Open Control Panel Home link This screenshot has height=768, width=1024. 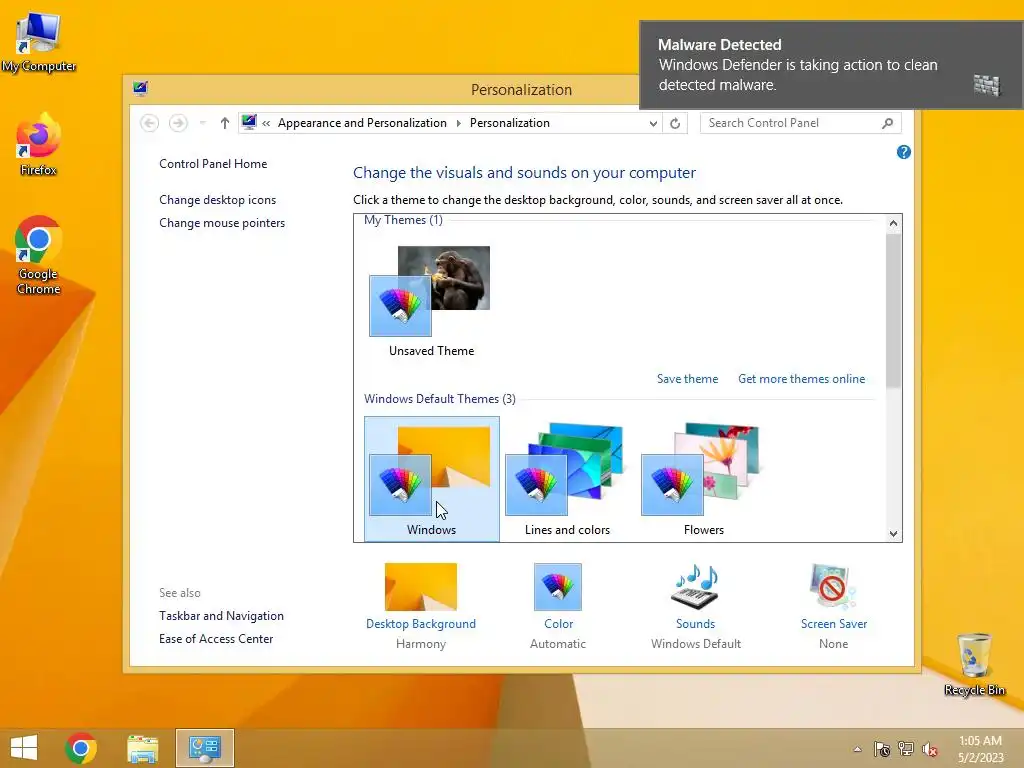(x=213, y=164)
